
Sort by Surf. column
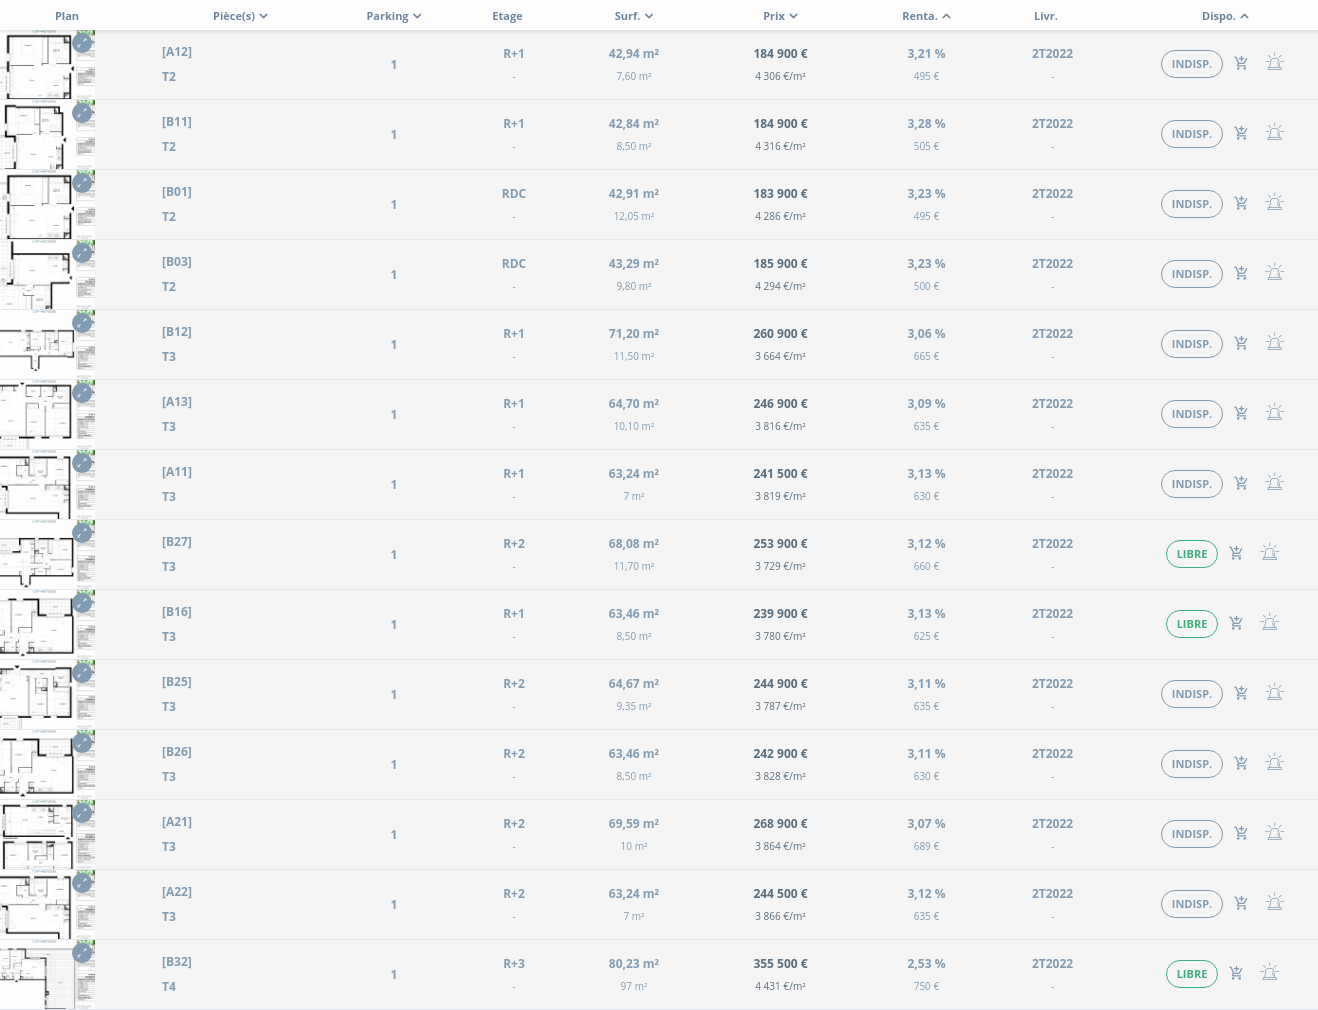pos(634,16)
